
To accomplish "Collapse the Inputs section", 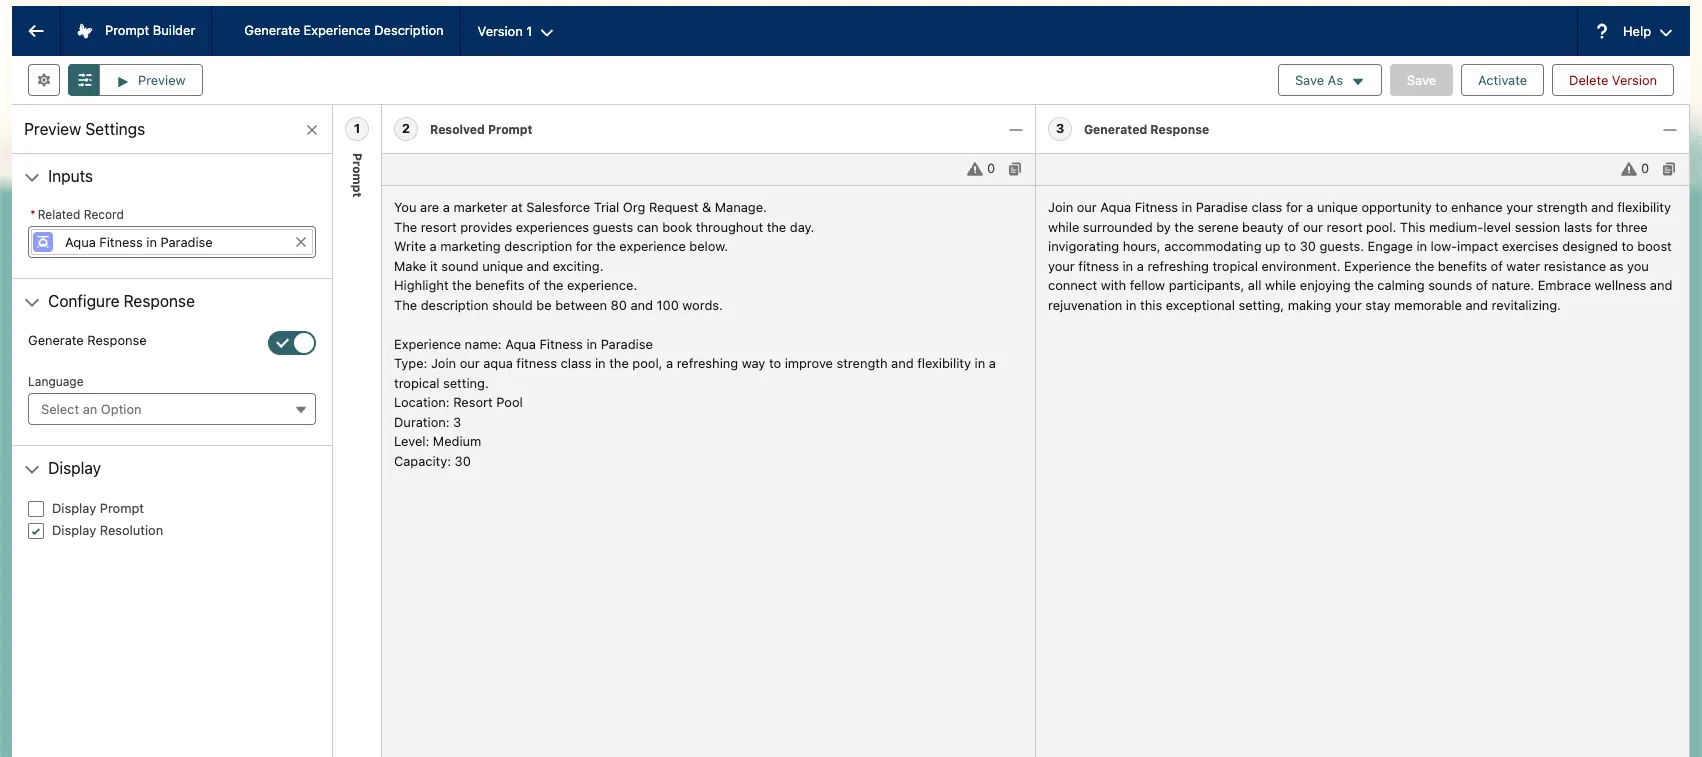I will pos(32,177).
